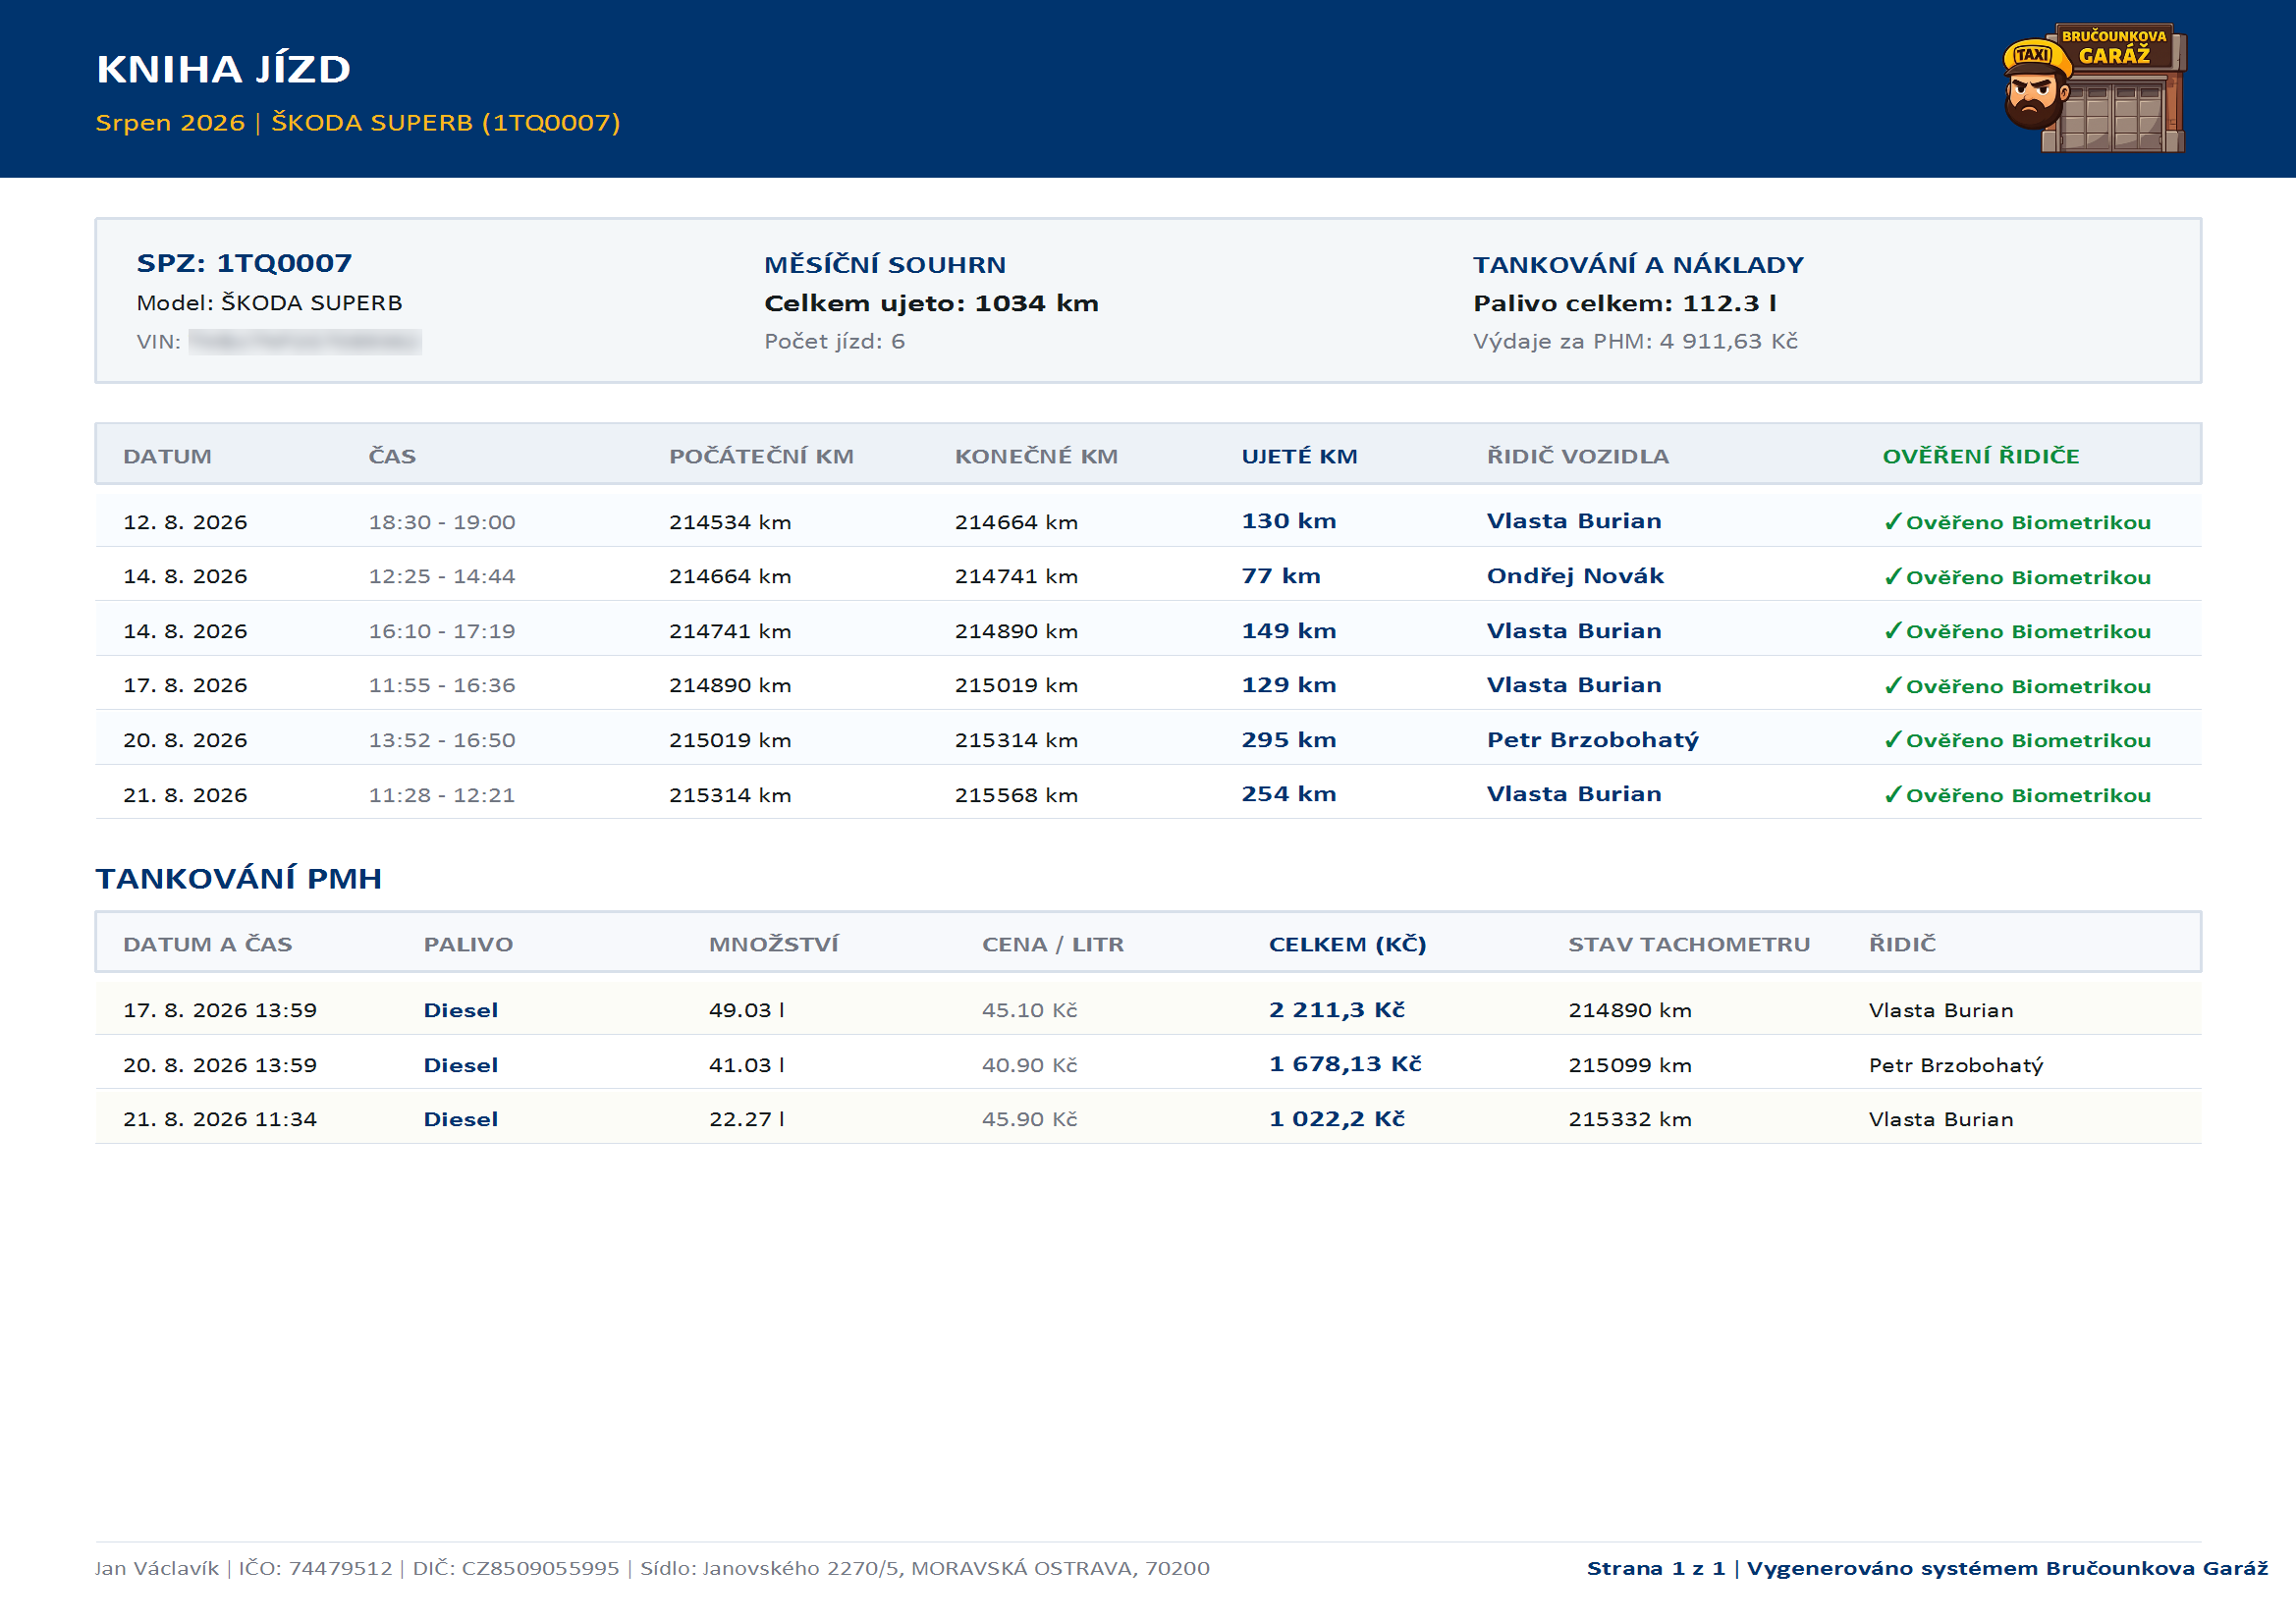2296x1623 pixels.
Task: Click driver name 'Ondřej Novák'
Action: [x=1576, y=576]
